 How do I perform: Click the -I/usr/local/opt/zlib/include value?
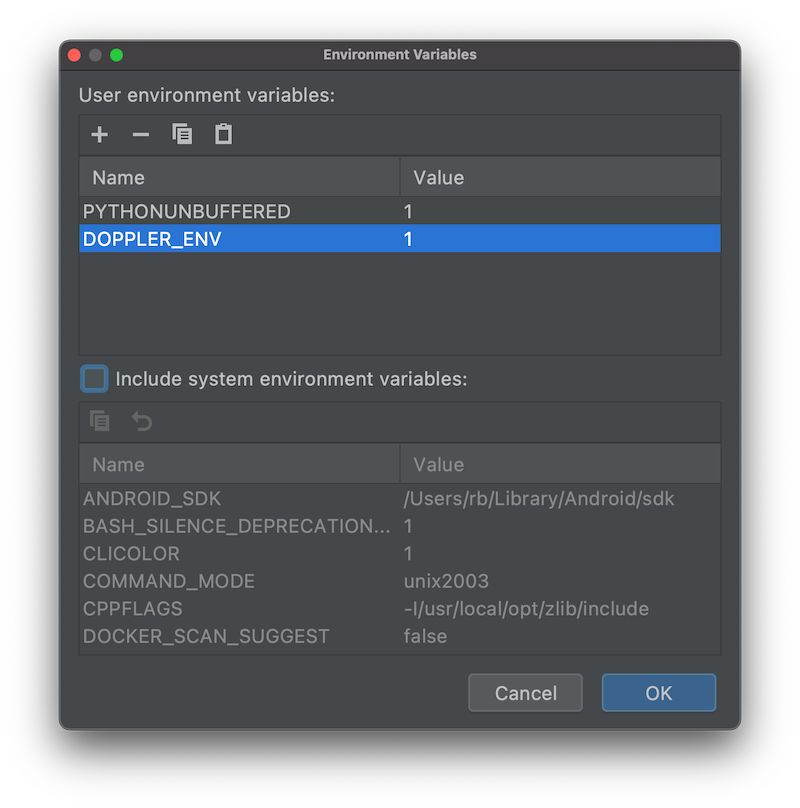[x=526, y=609]
